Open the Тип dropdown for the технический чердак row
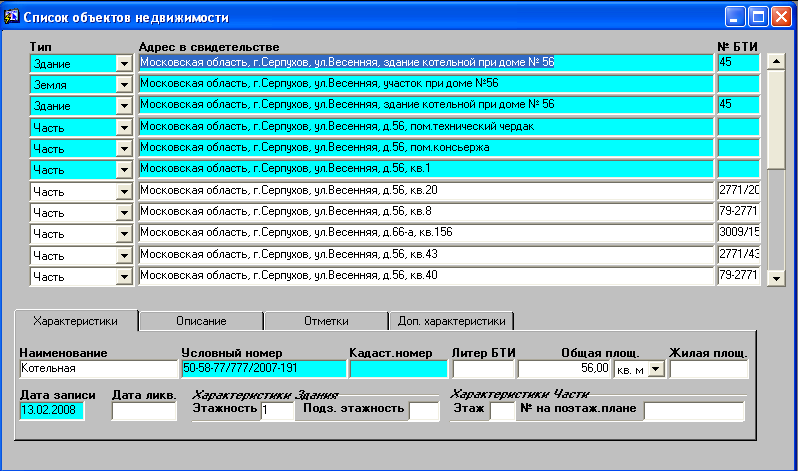The width and height of the screenshot is (798, 471). 124,127
